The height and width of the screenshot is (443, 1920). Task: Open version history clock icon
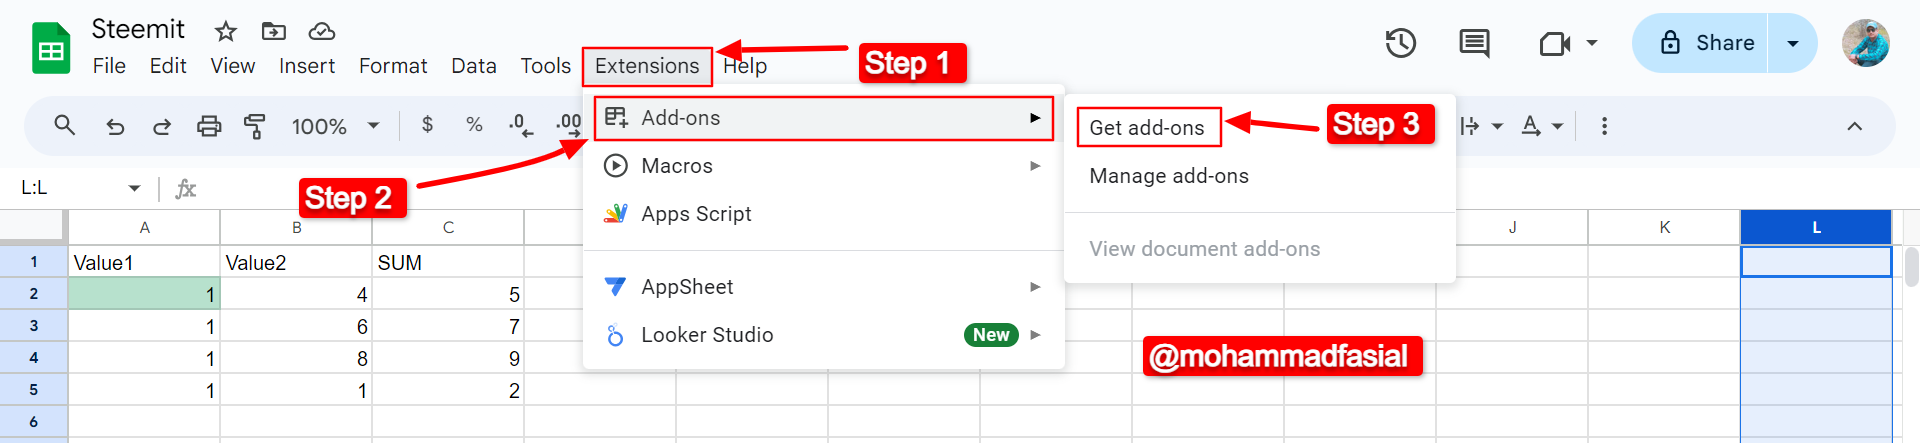tap(1400, 43)
